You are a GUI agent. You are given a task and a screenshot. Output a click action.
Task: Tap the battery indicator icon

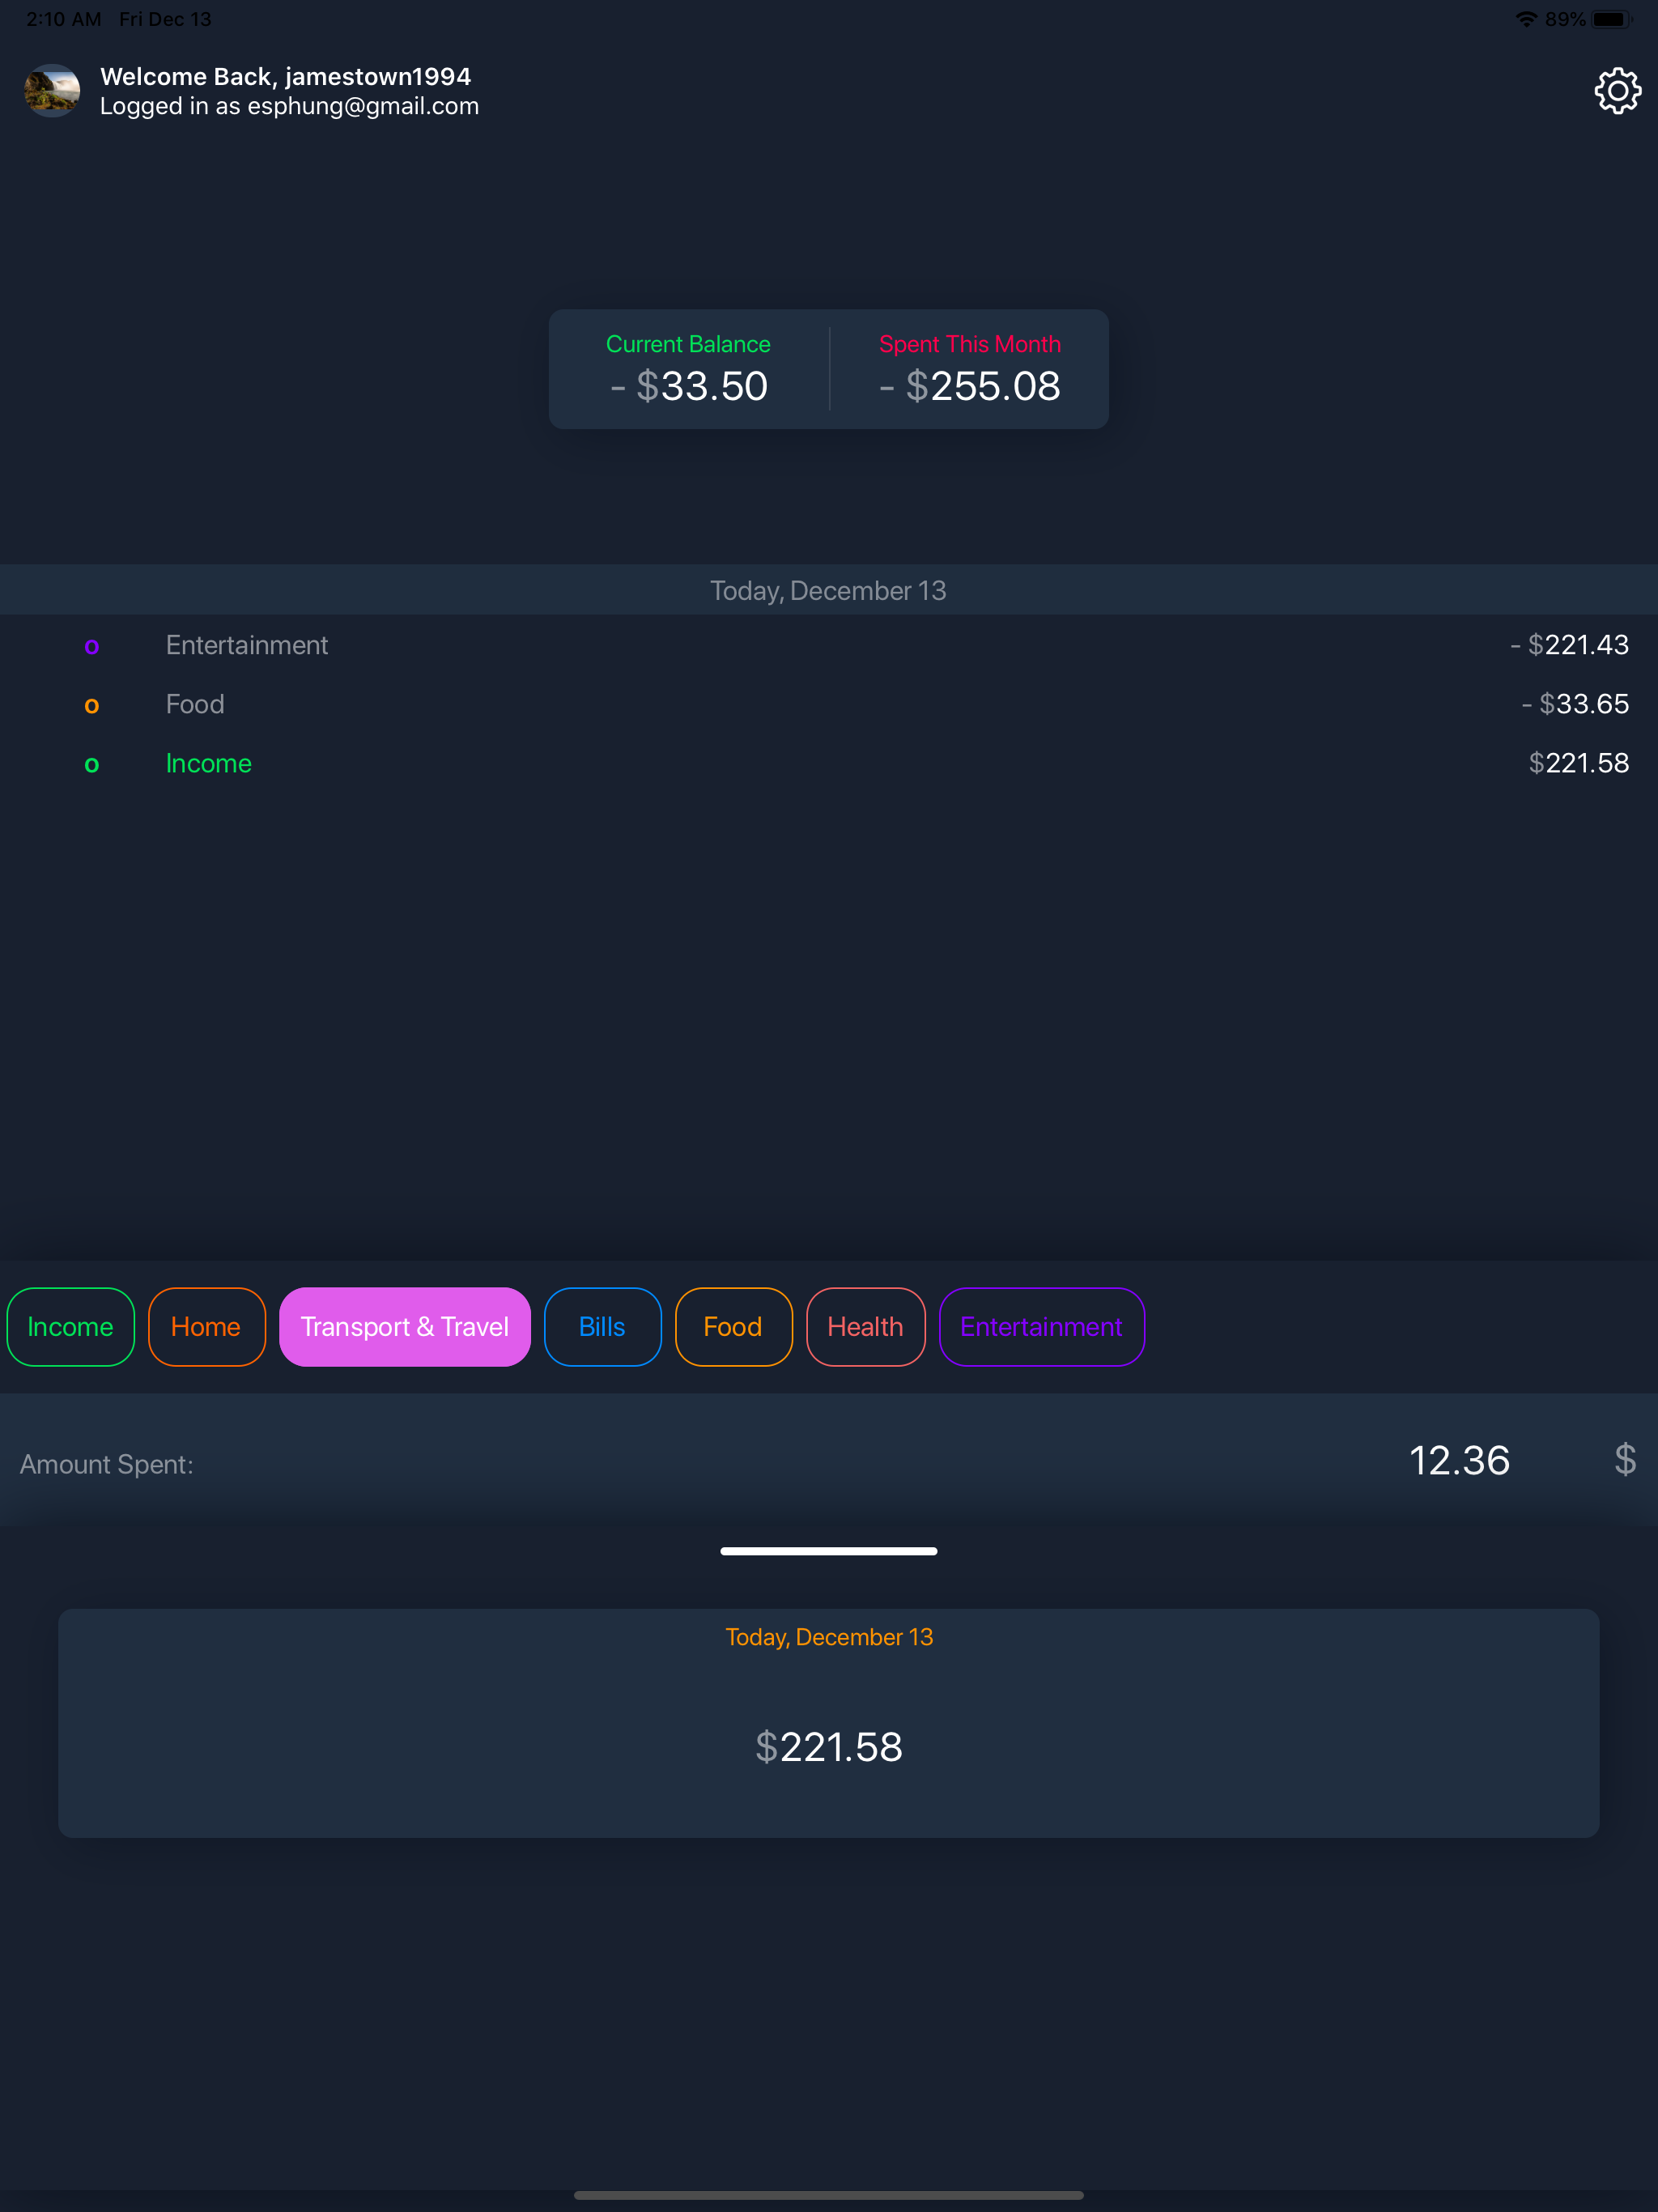(x=1611, y=19)
